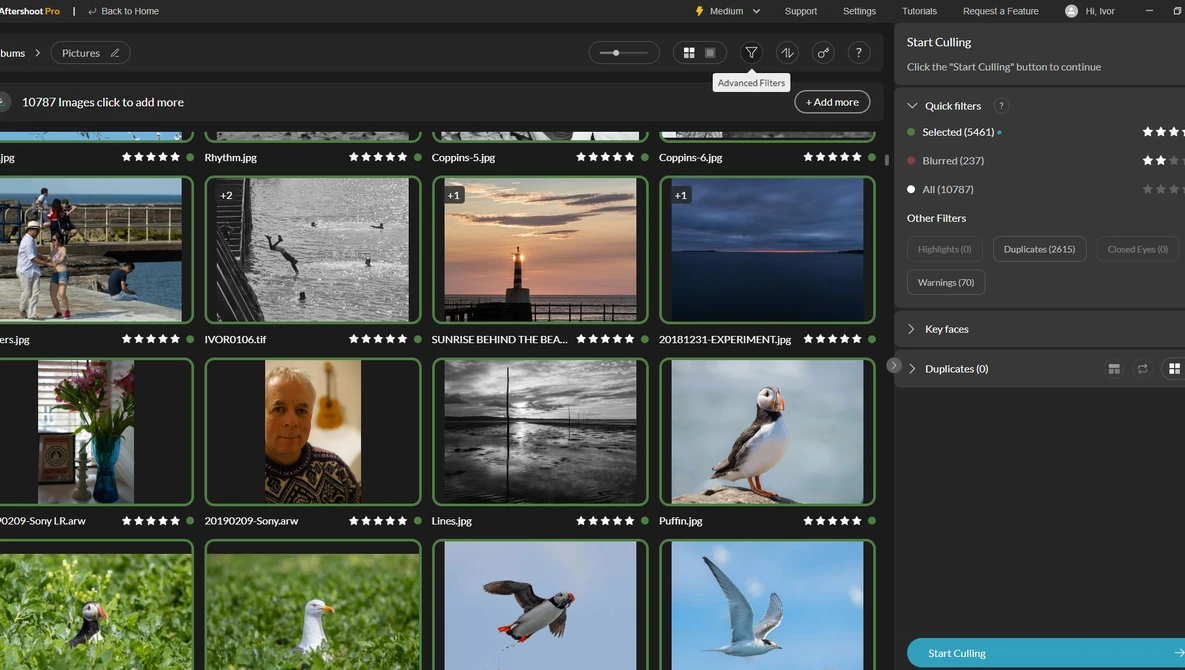The height and width of the screenshot is (670, 1185).
Task: Click the +1 badge on 20181231-EXPERIMENT image
Action: (680, 195)
